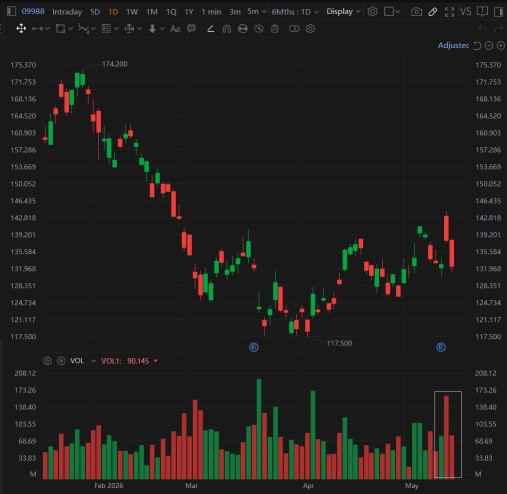Expand the Display dropdown
The width and height of the screenshot is (507, 494).
point(343,12)
